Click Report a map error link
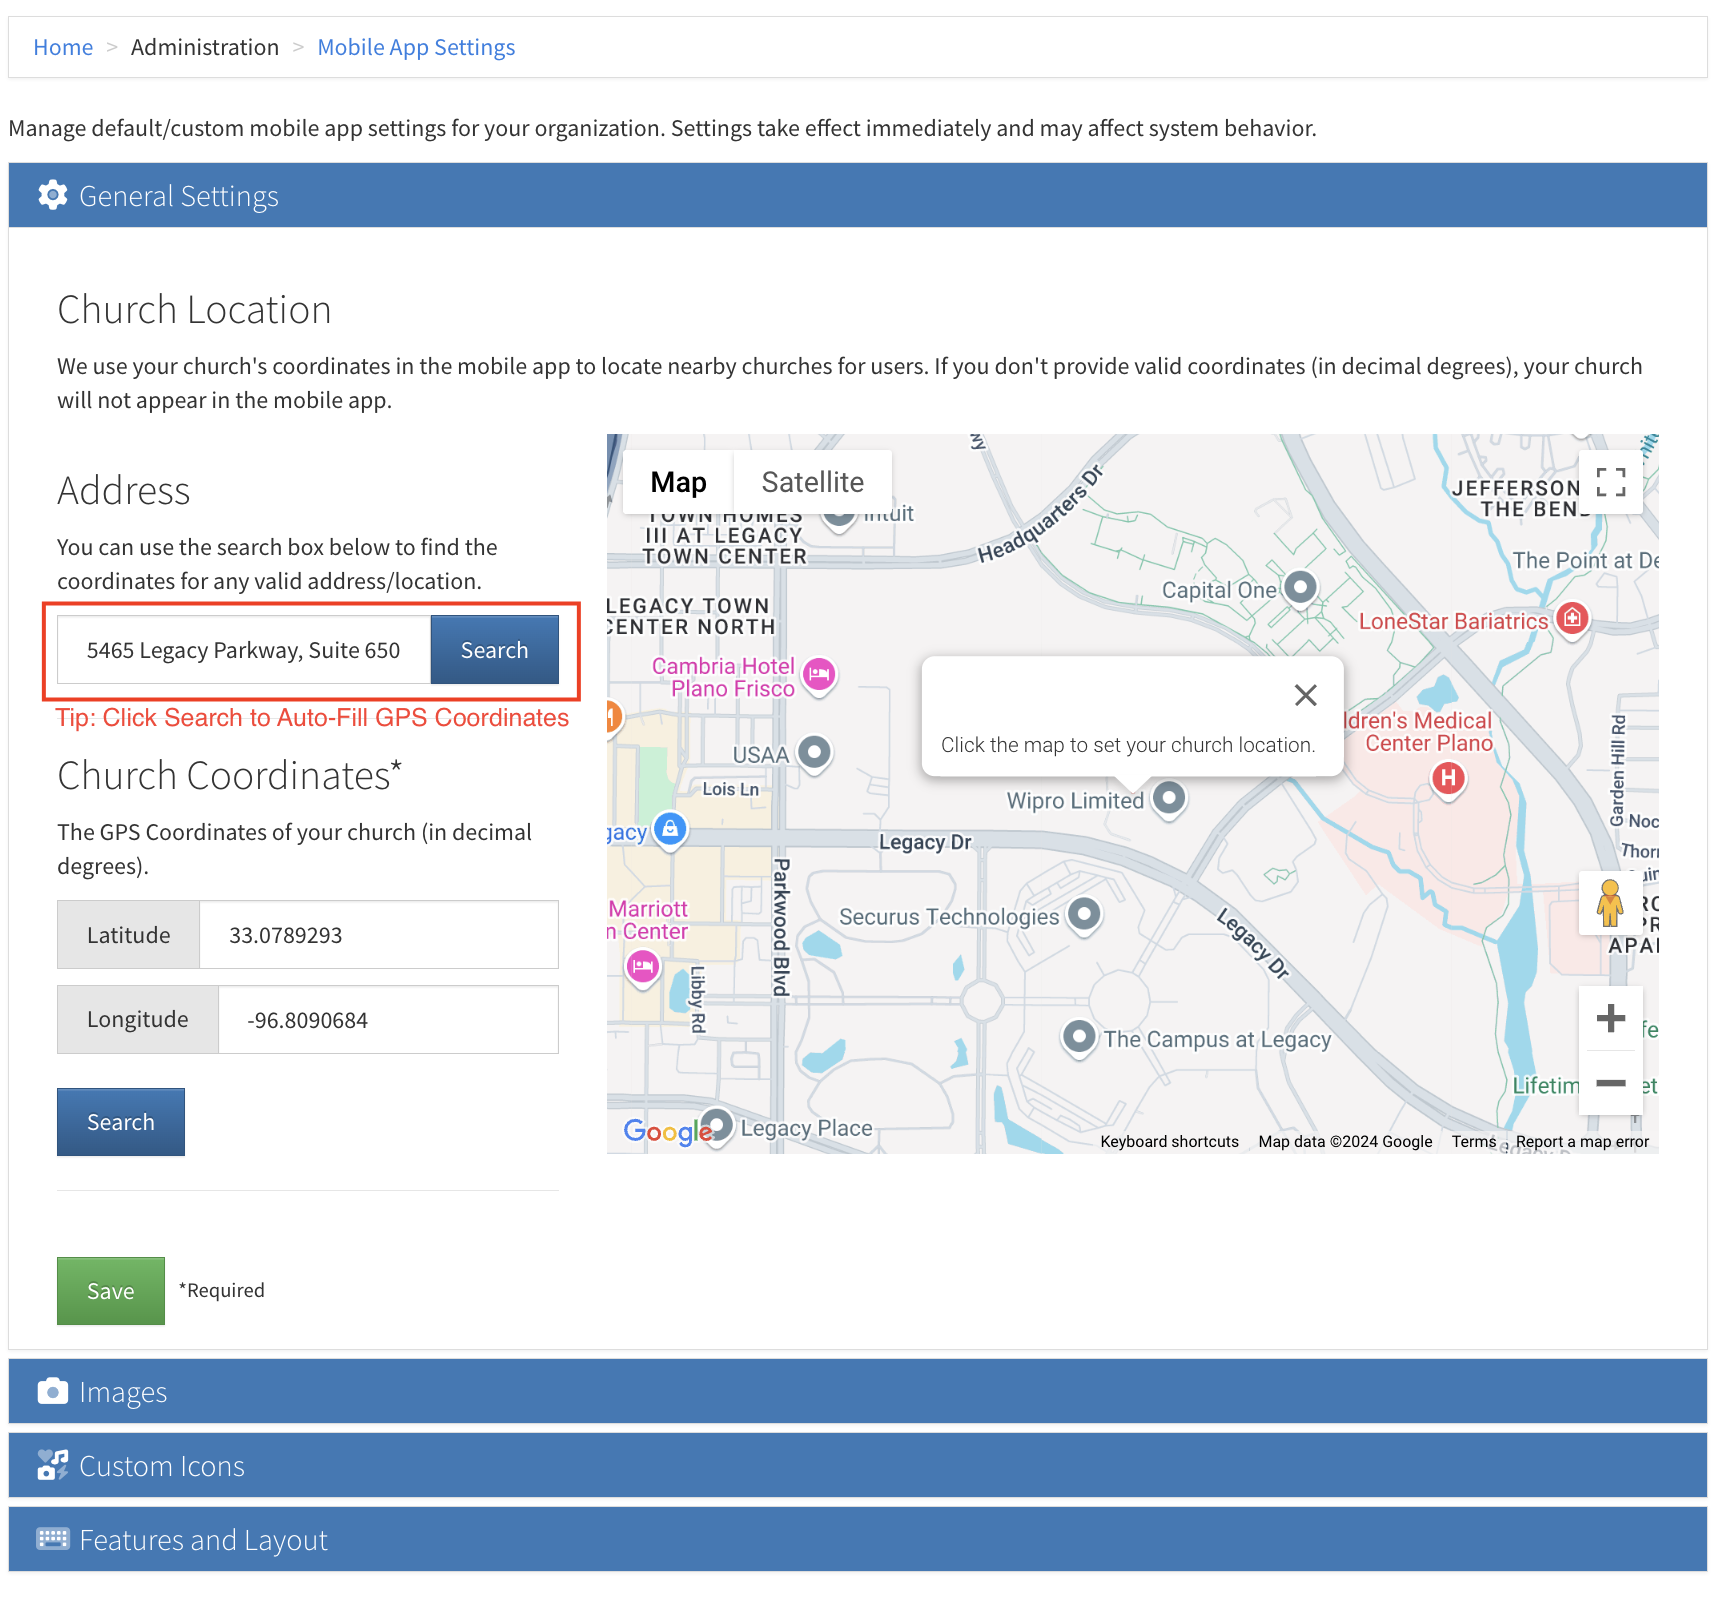This screenshot has height=1598, width=1732. click(x=1582, y=1142)
